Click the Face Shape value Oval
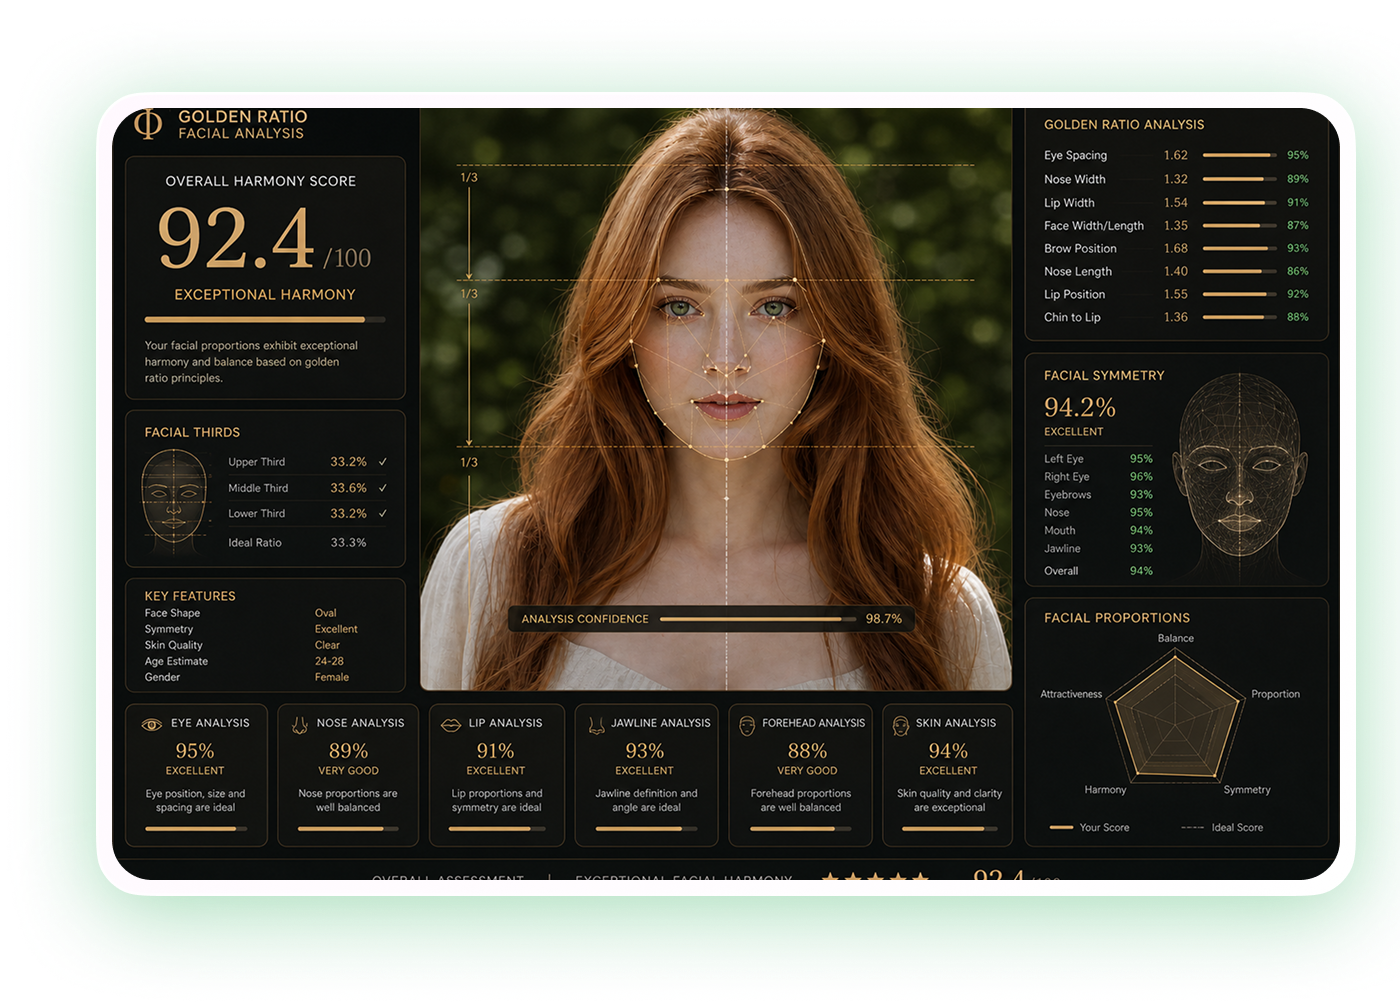Image resolution: width=1400 pixels, height=1008 pixels. [326, 613]
